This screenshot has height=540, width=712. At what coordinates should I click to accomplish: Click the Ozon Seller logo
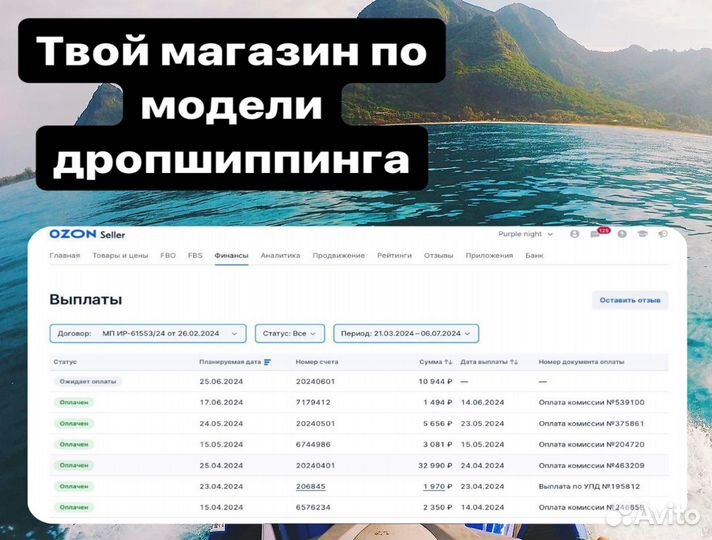point(87,234)
